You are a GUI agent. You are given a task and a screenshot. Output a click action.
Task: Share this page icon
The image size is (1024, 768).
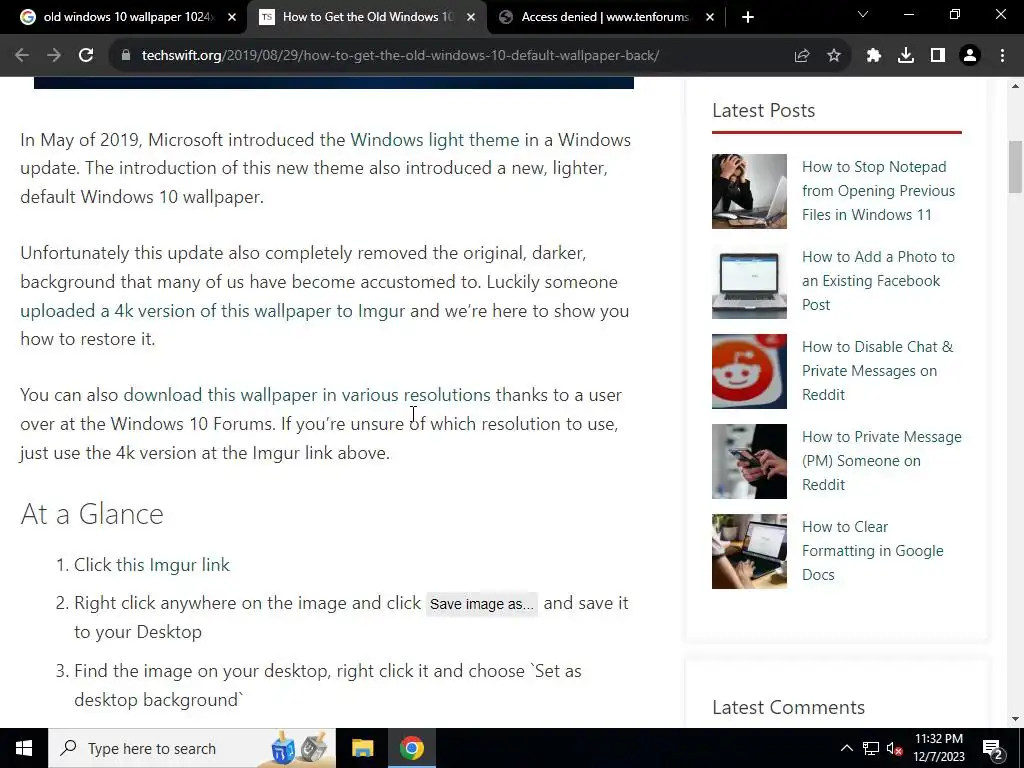tap(802, 56)
